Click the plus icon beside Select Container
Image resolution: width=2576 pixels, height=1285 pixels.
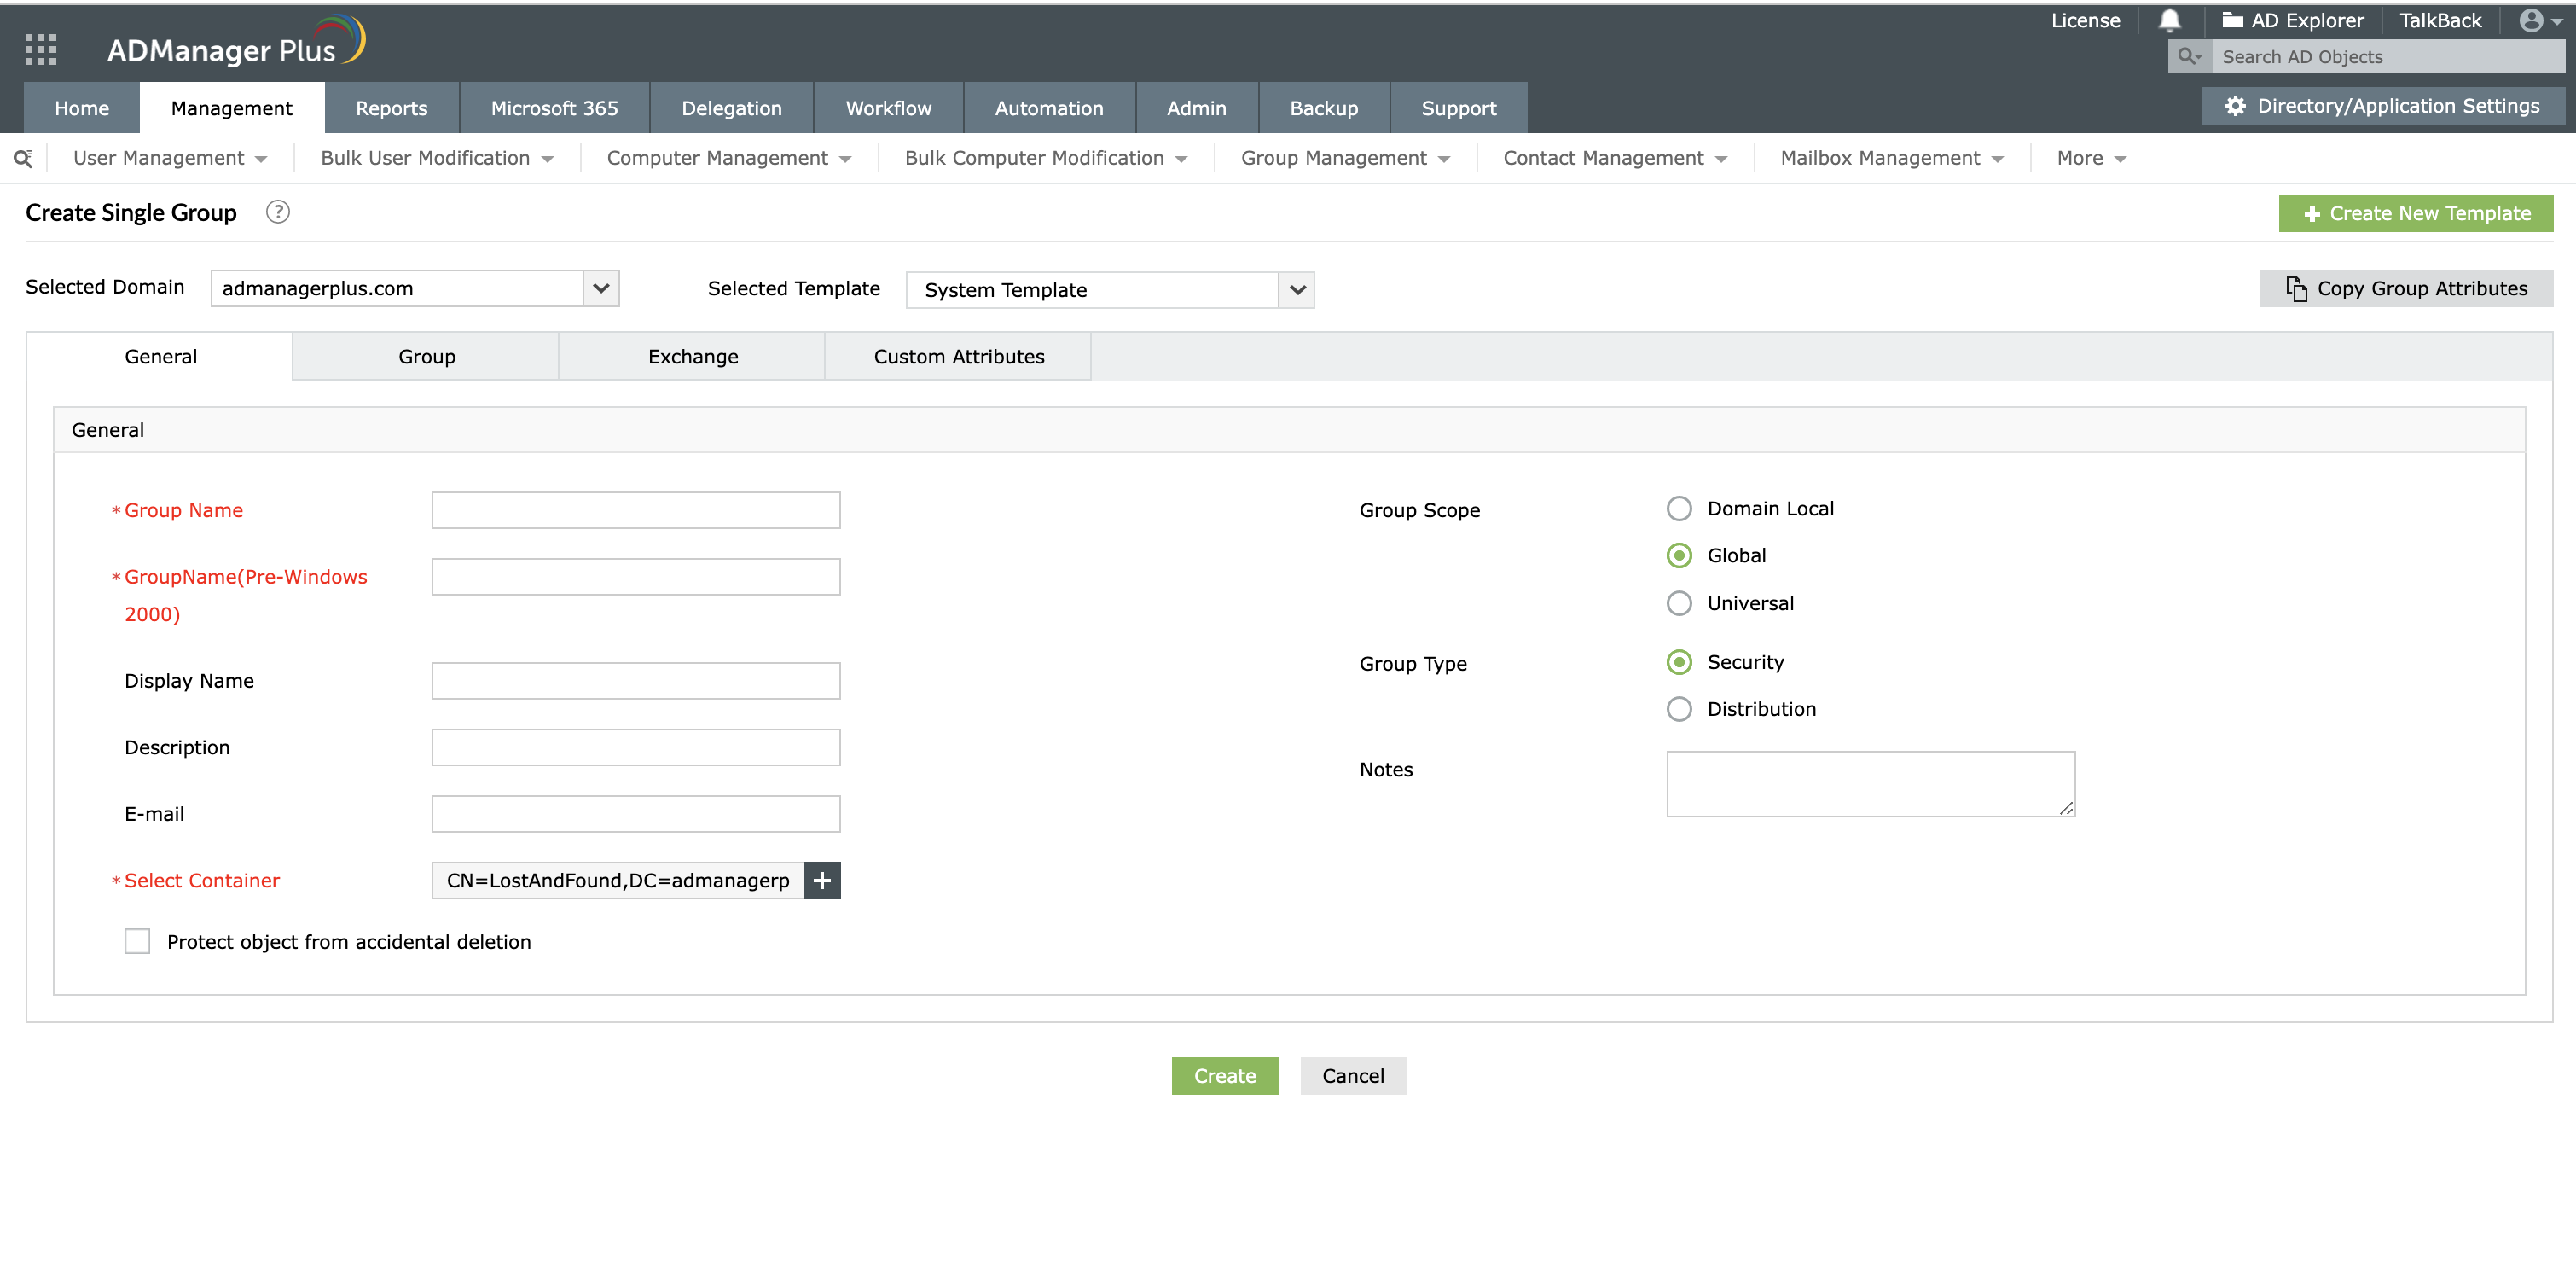click(822, 880)
